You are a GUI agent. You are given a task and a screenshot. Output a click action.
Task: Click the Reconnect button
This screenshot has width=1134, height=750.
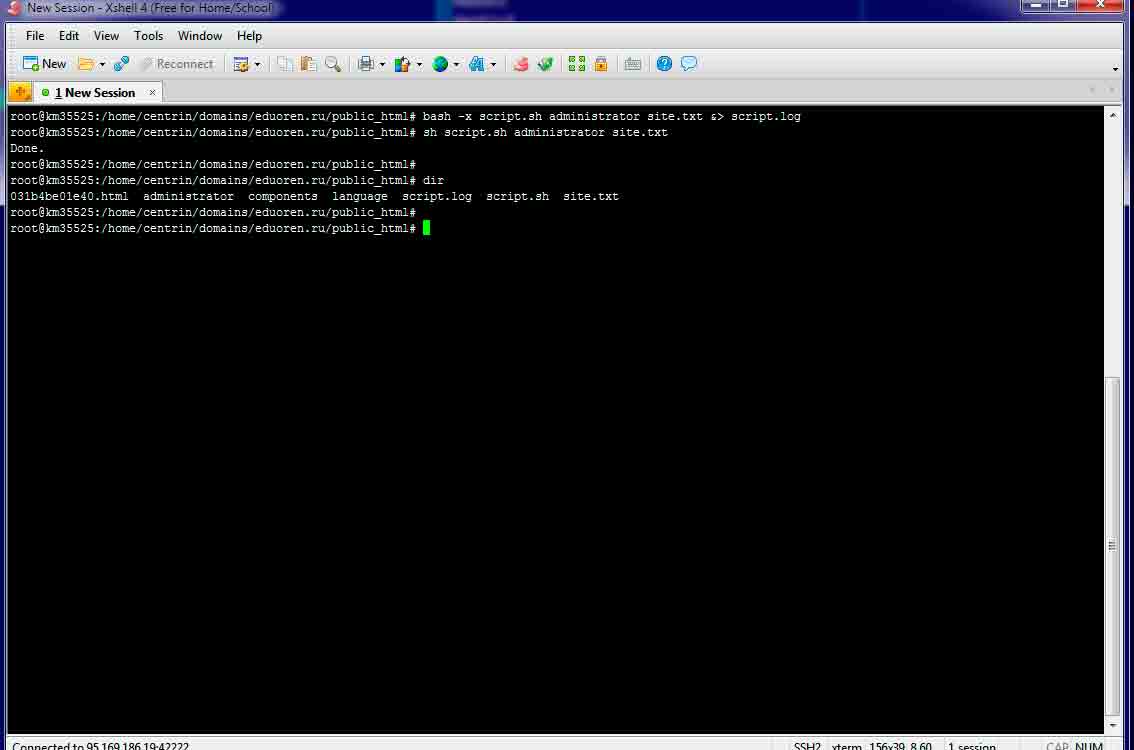(x=177, y=64)
